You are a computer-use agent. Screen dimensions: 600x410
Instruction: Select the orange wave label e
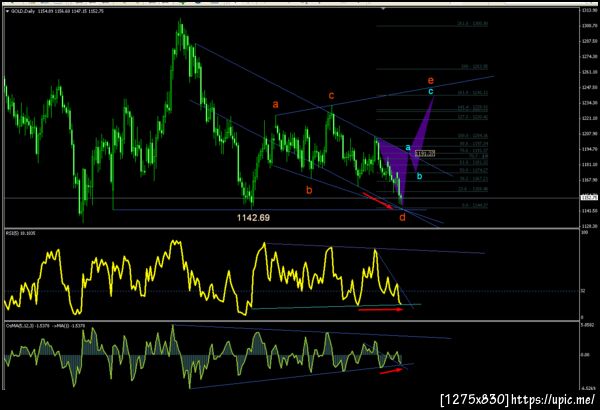pyautogui.click(x=430, y=80)
